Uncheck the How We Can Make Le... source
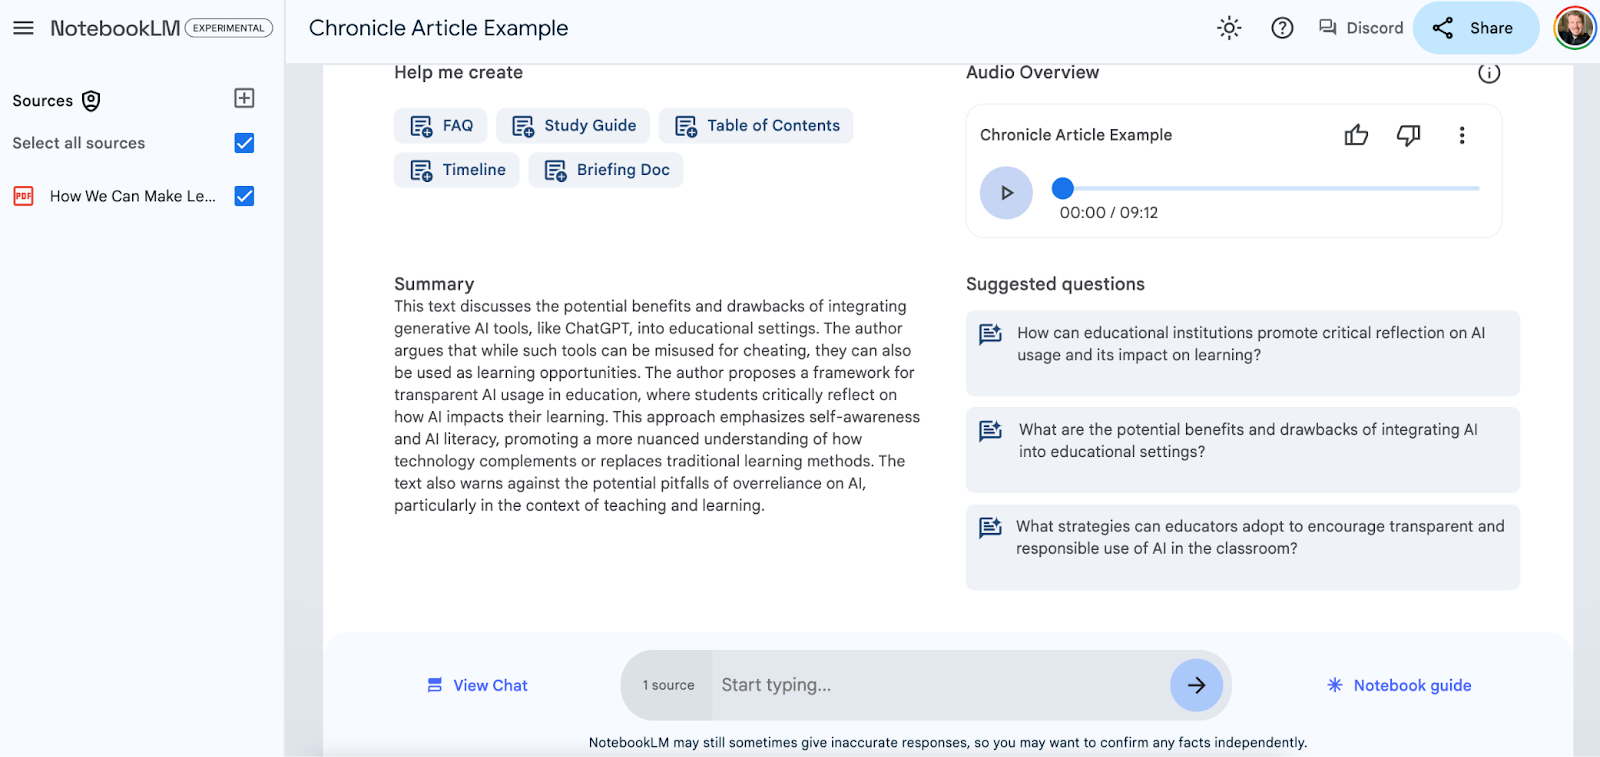This screenshot has height=757, width=1600. pyautogui.click(x=244, y=196)
